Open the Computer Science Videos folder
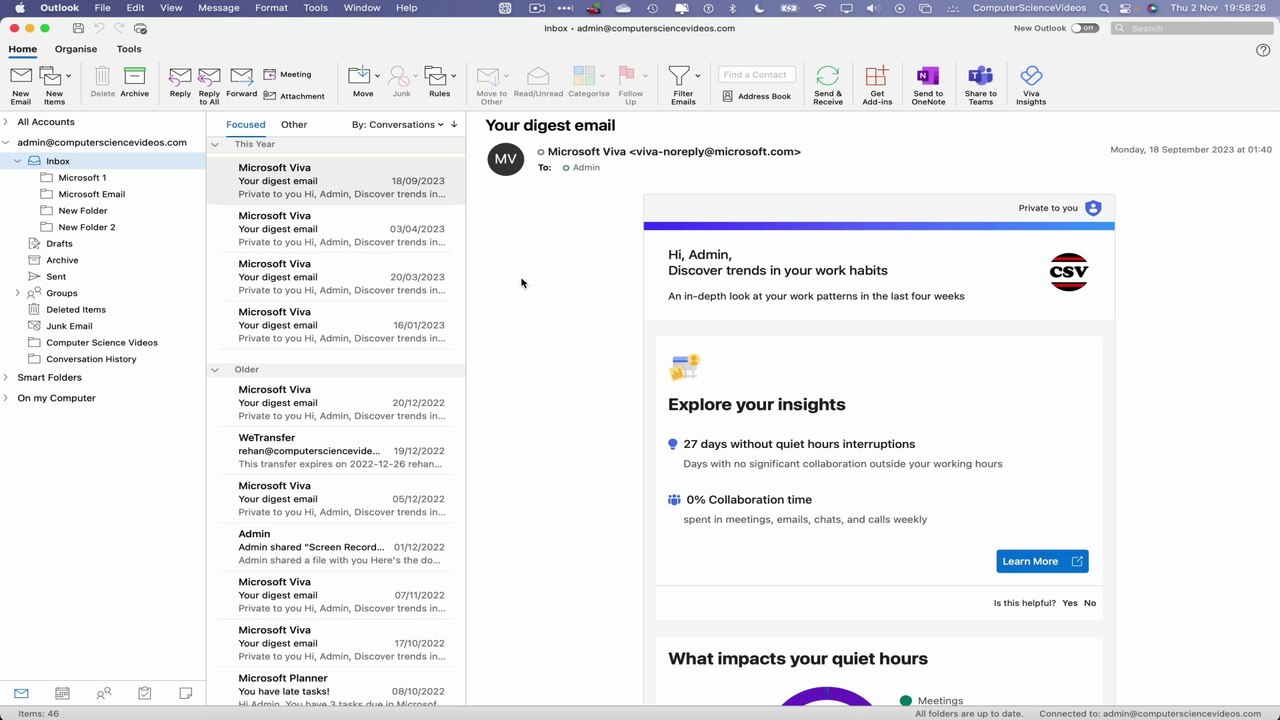 (x=102, y=342)
